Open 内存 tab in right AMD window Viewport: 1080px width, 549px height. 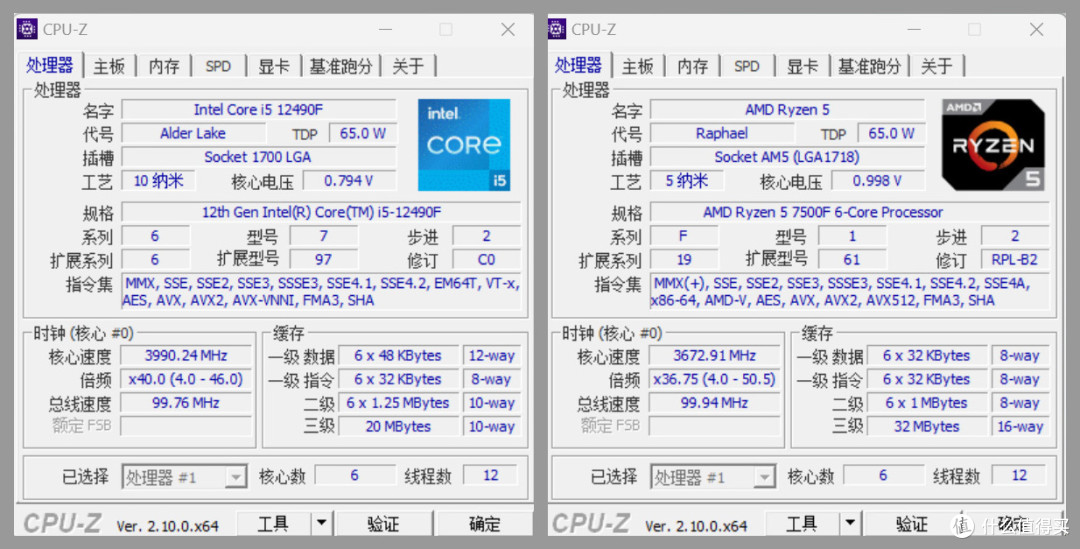point(692,66)
